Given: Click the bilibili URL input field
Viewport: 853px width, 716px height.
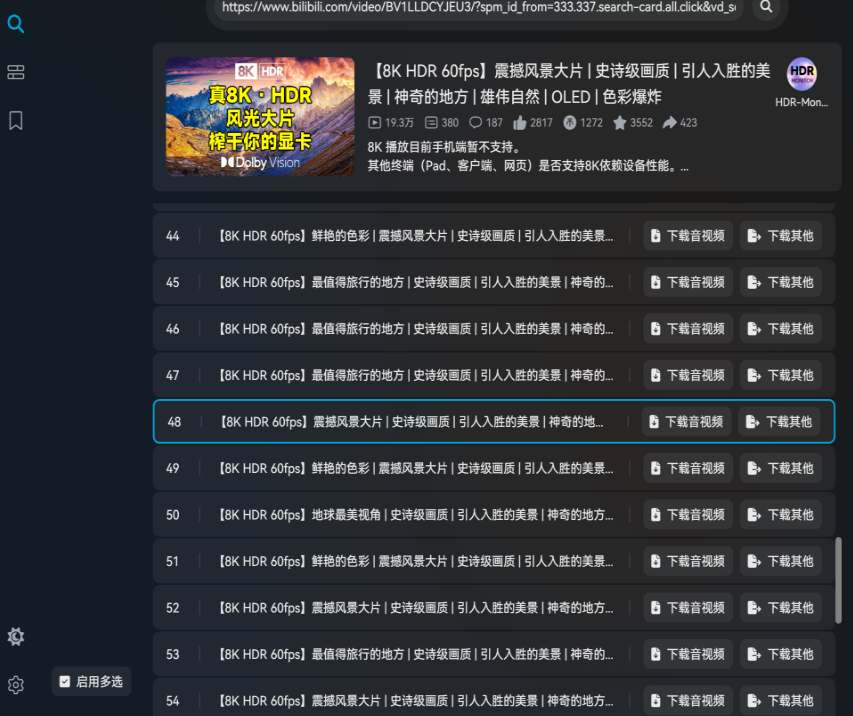Looking at the screenshot, I should point(480,7).
